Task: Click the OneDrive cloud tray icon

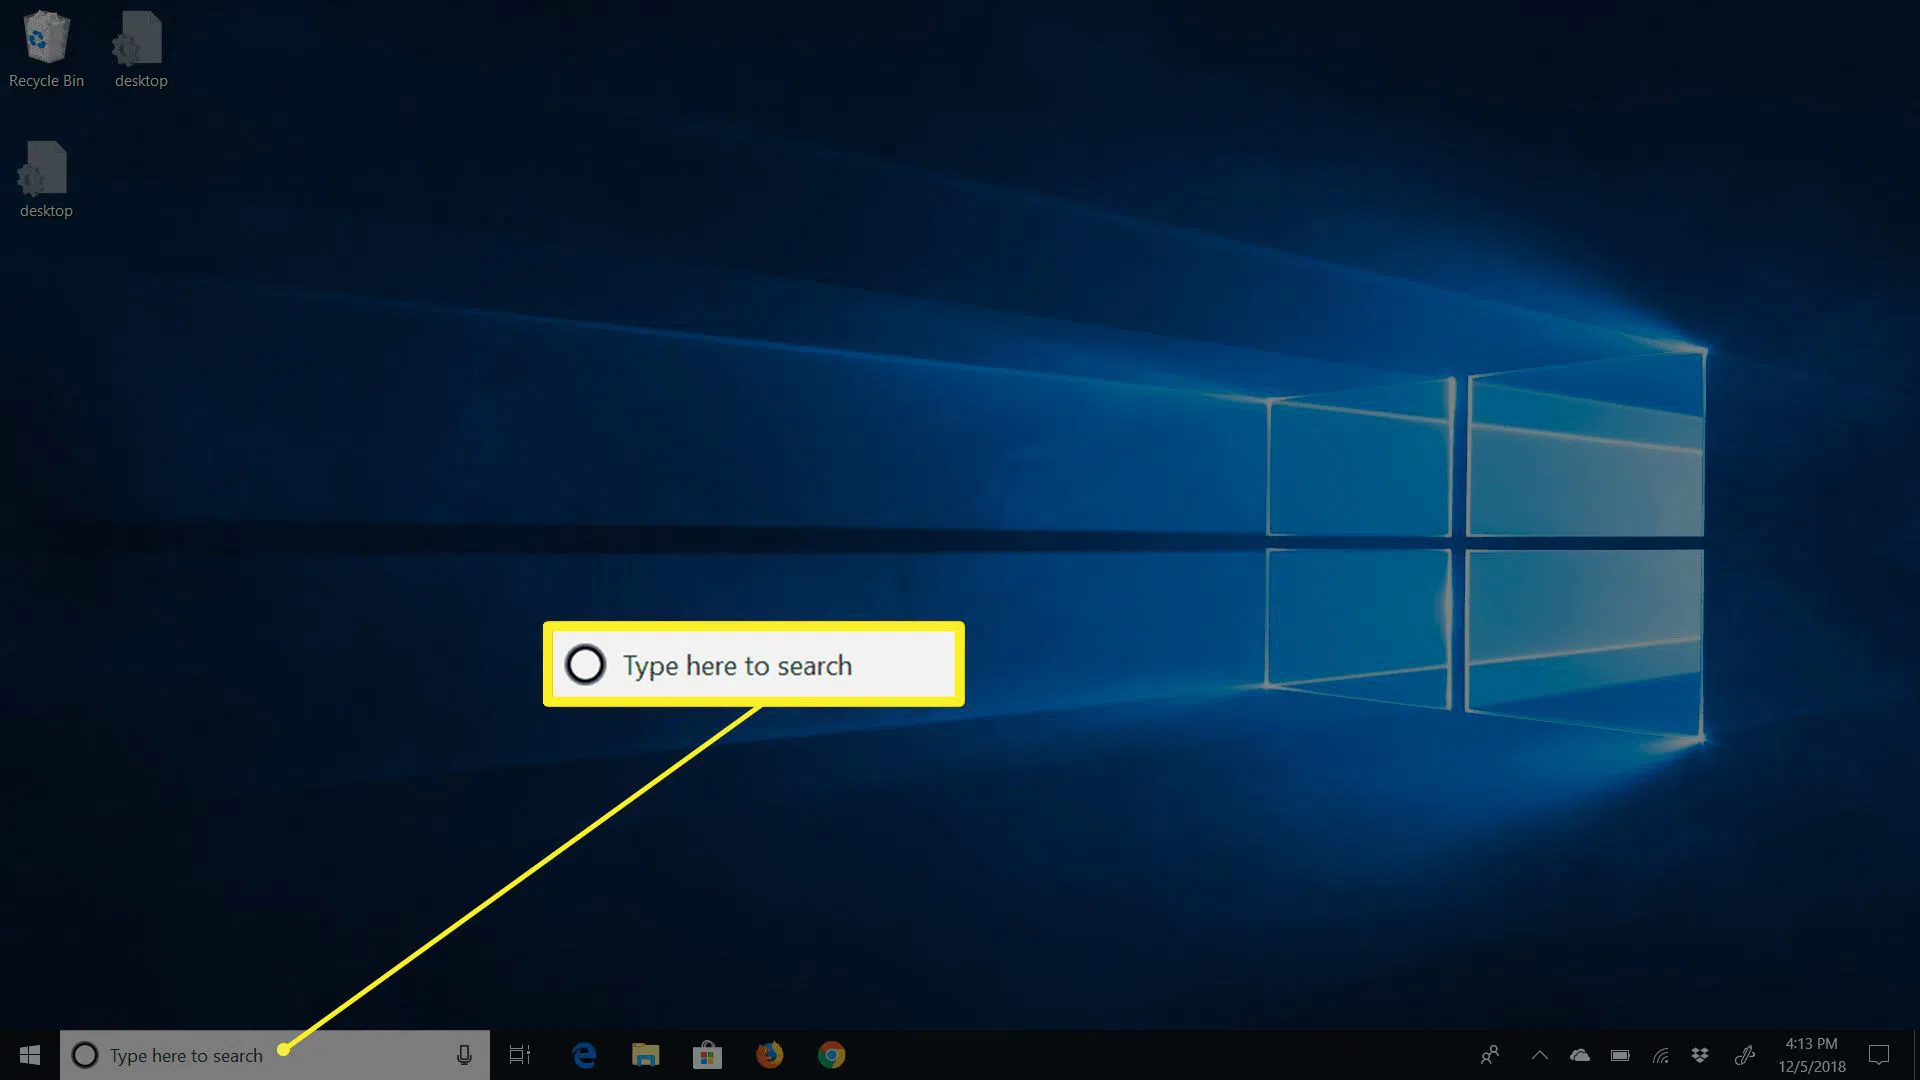Action: tap(1580, 1055)
